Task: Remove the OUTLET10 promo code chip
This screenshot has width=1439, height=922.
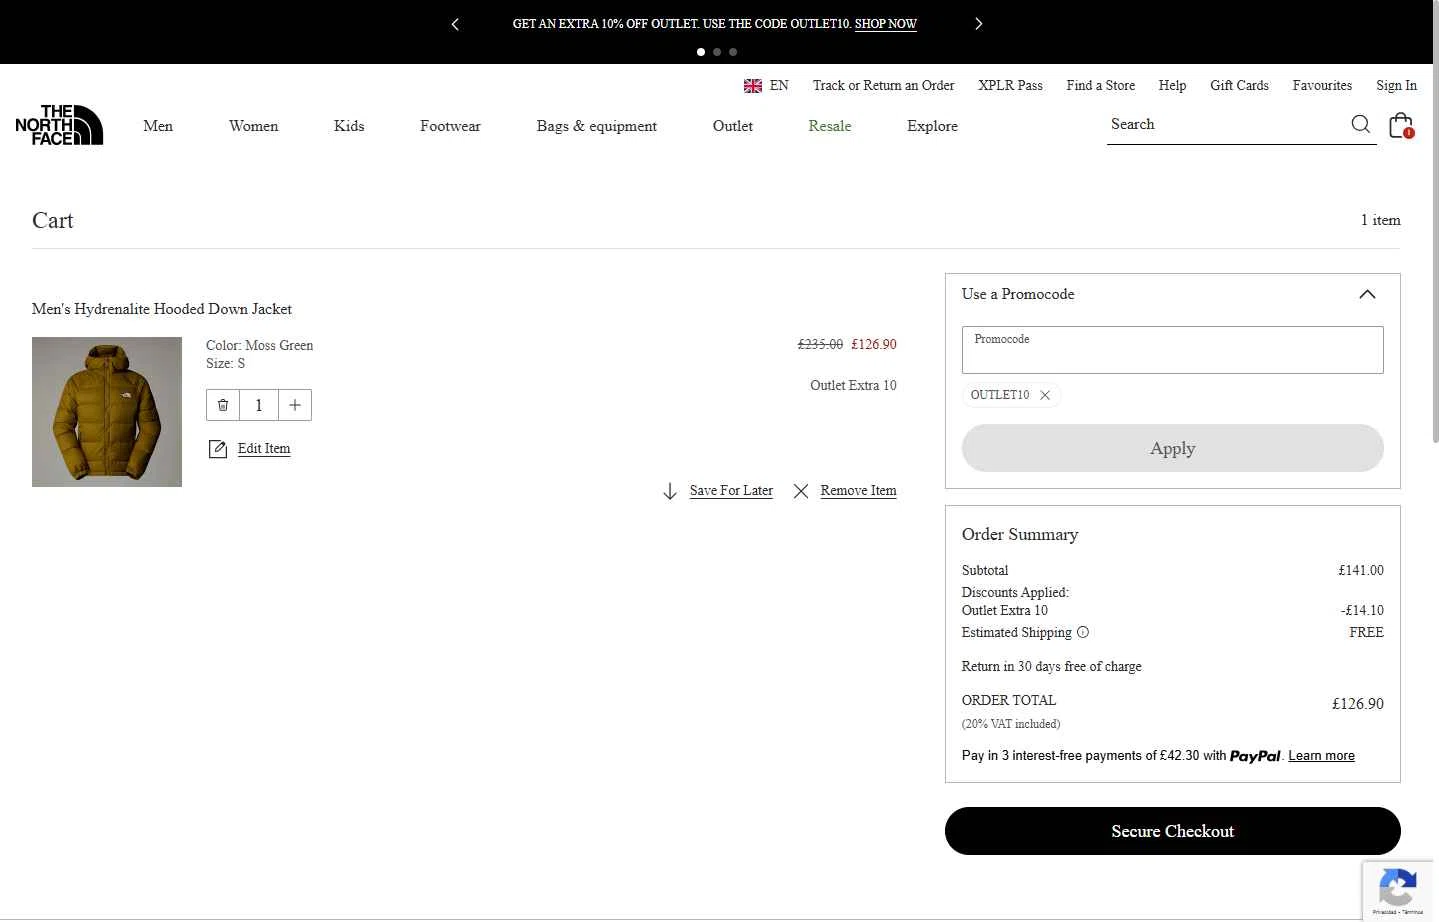Action: (1045, 395)
